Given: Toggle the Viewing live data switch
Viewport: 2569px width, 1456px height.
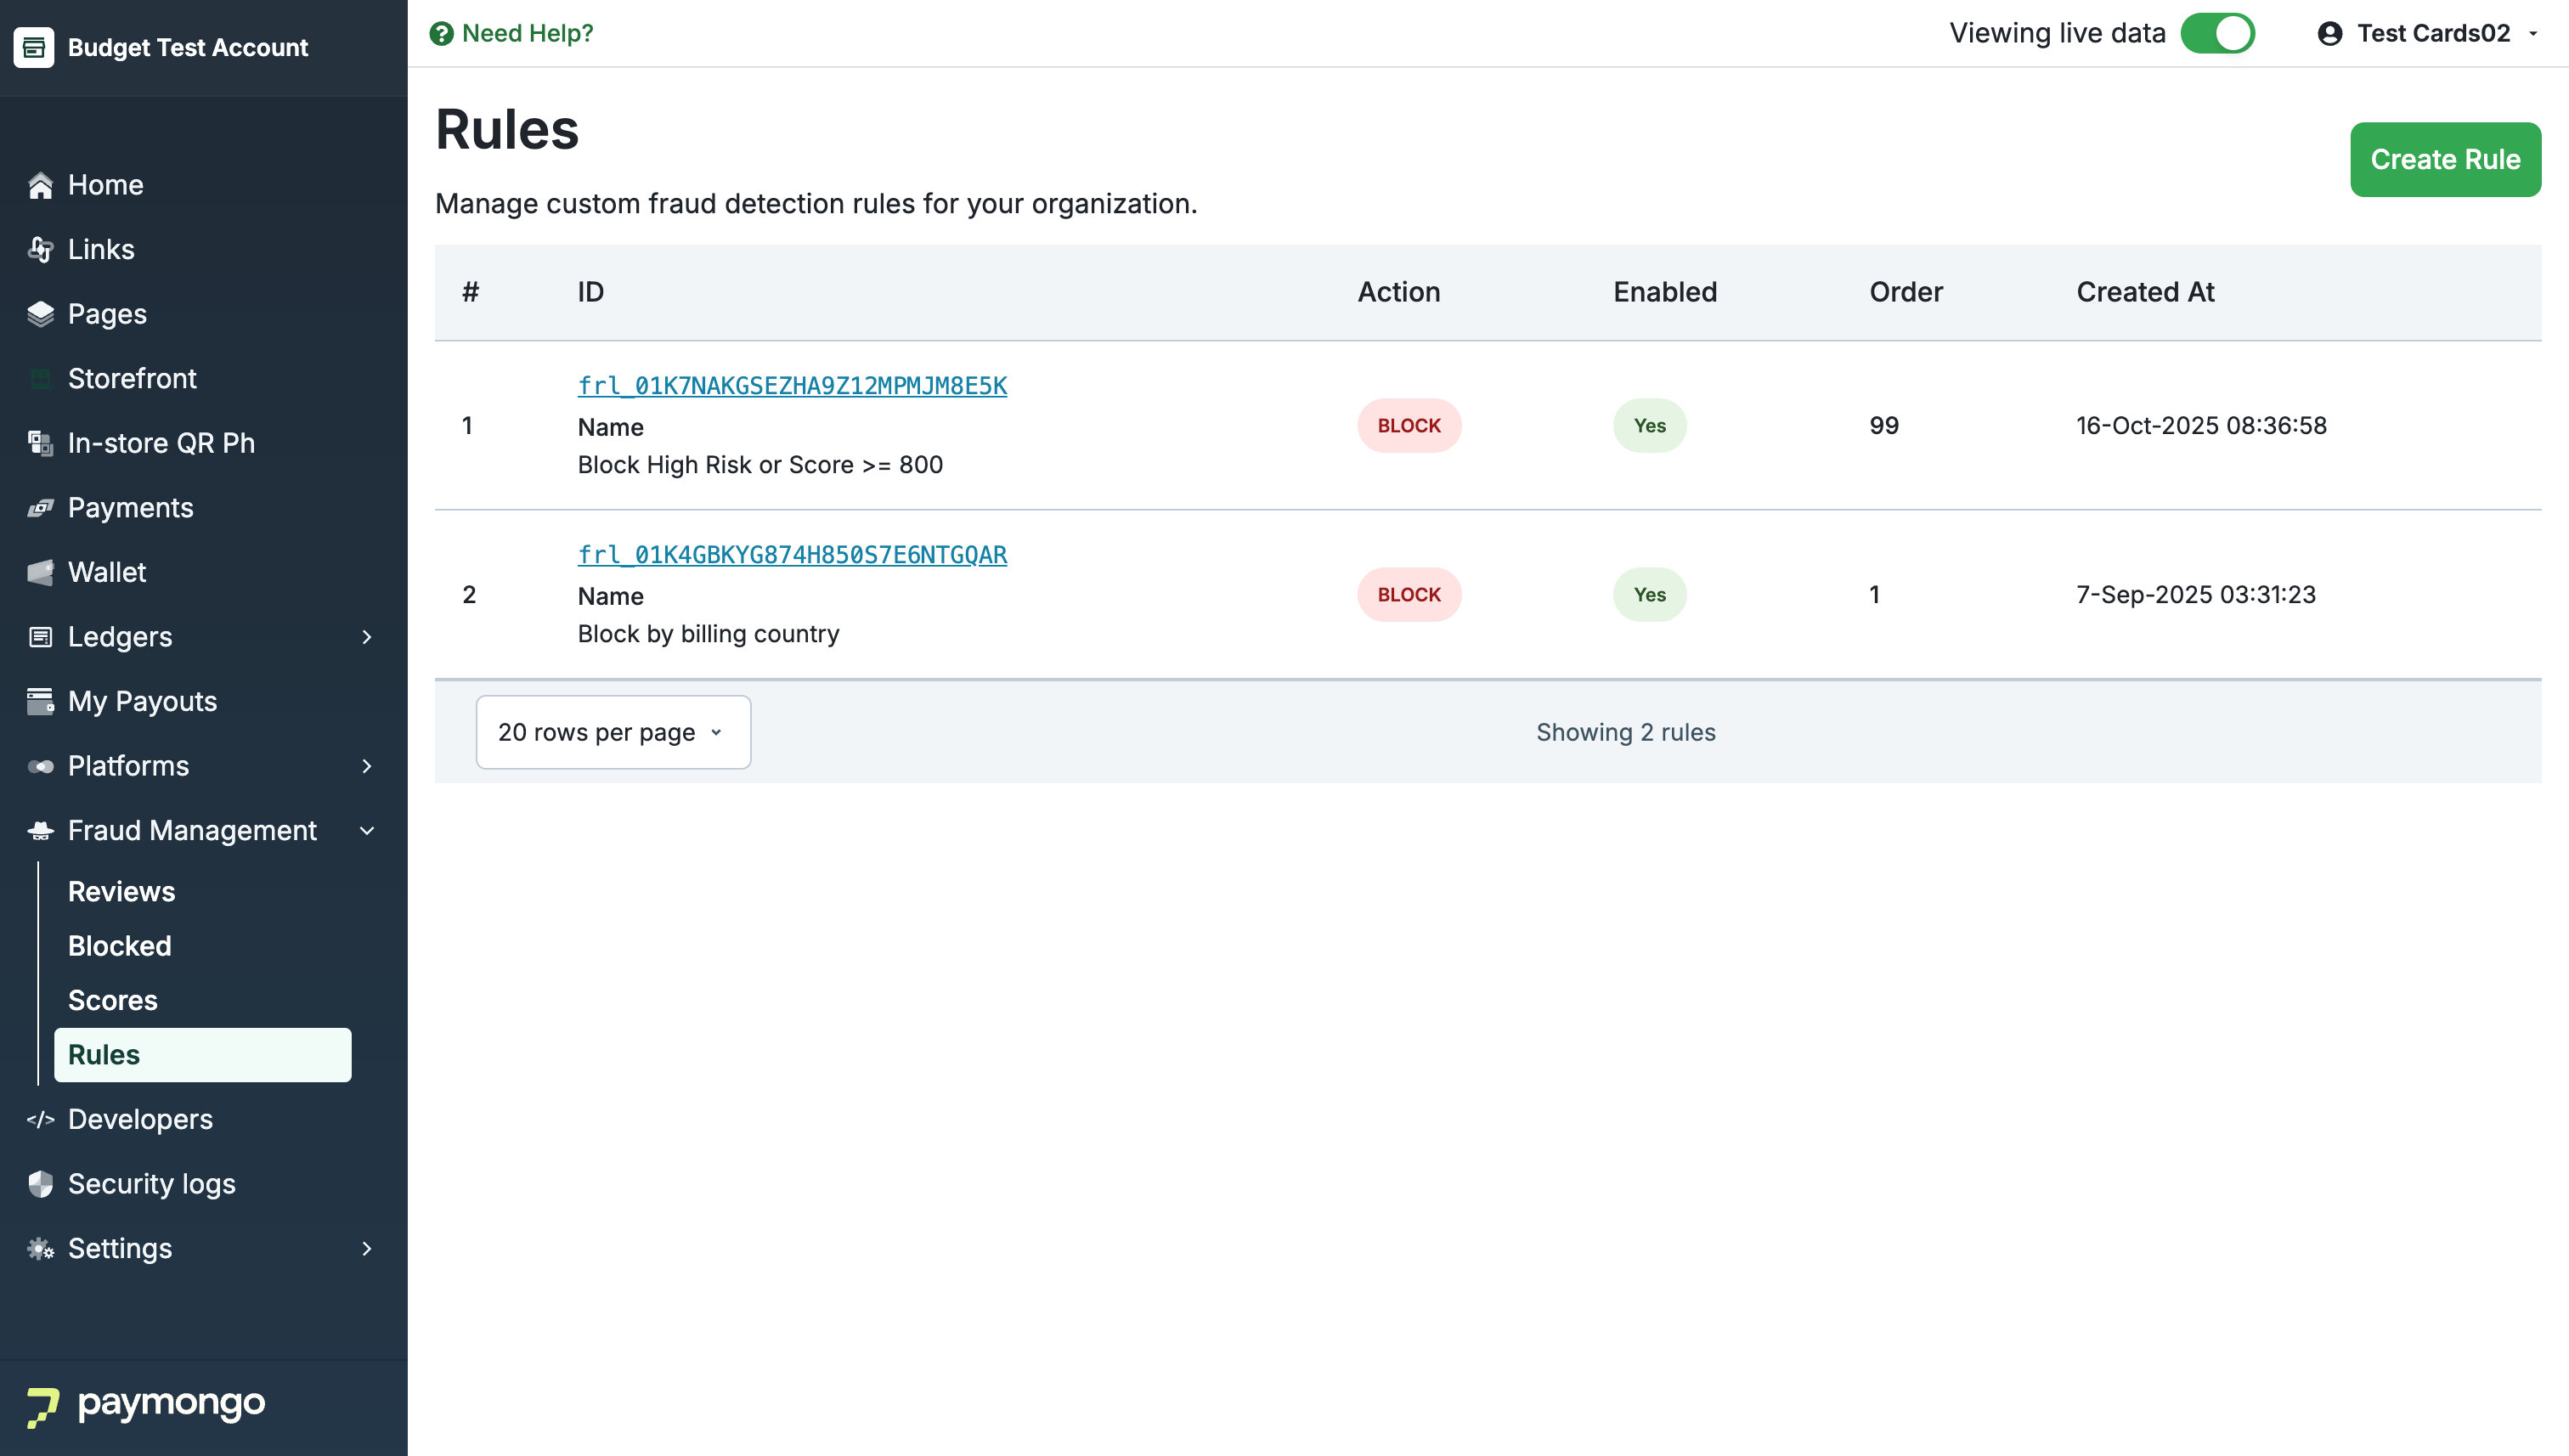Looking at the screenshot, I should [2217, 34].
